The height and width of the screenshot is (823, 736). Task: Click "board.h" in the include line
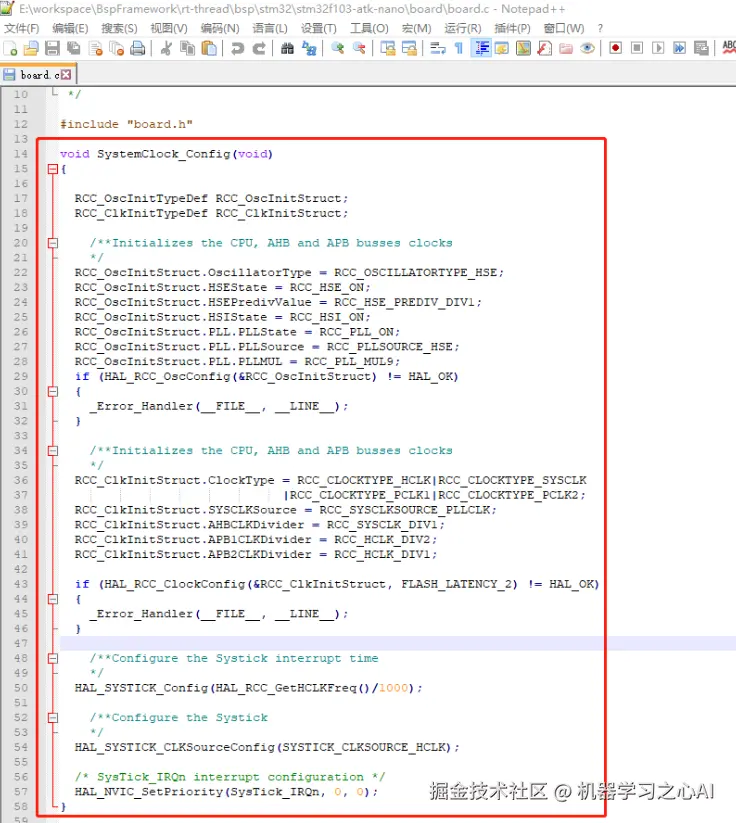tap(160, 124)
